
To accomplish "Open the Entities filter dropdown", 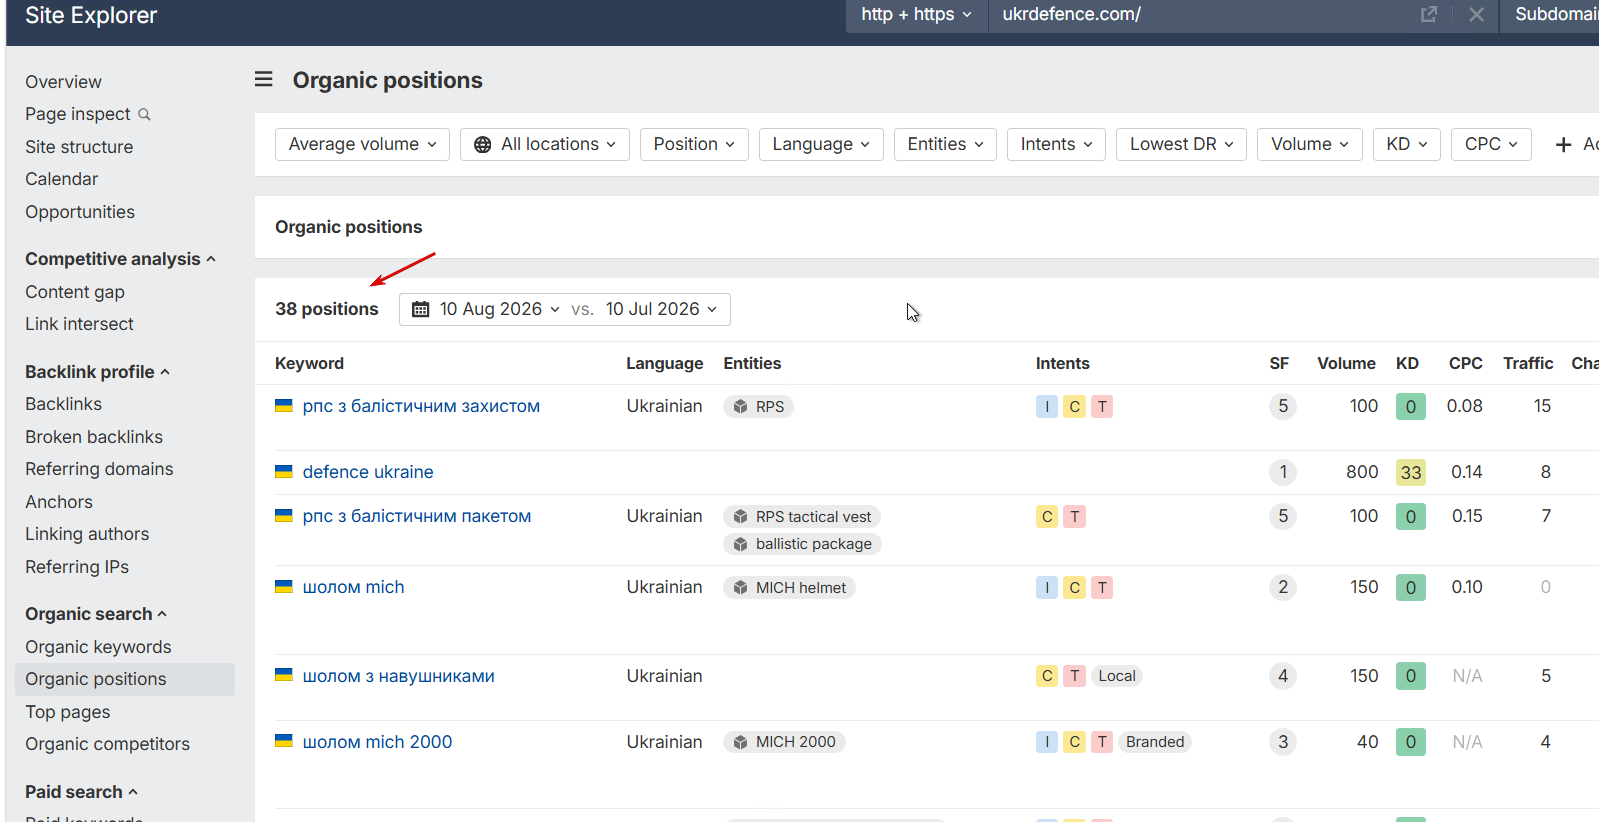I will point(945,145).
